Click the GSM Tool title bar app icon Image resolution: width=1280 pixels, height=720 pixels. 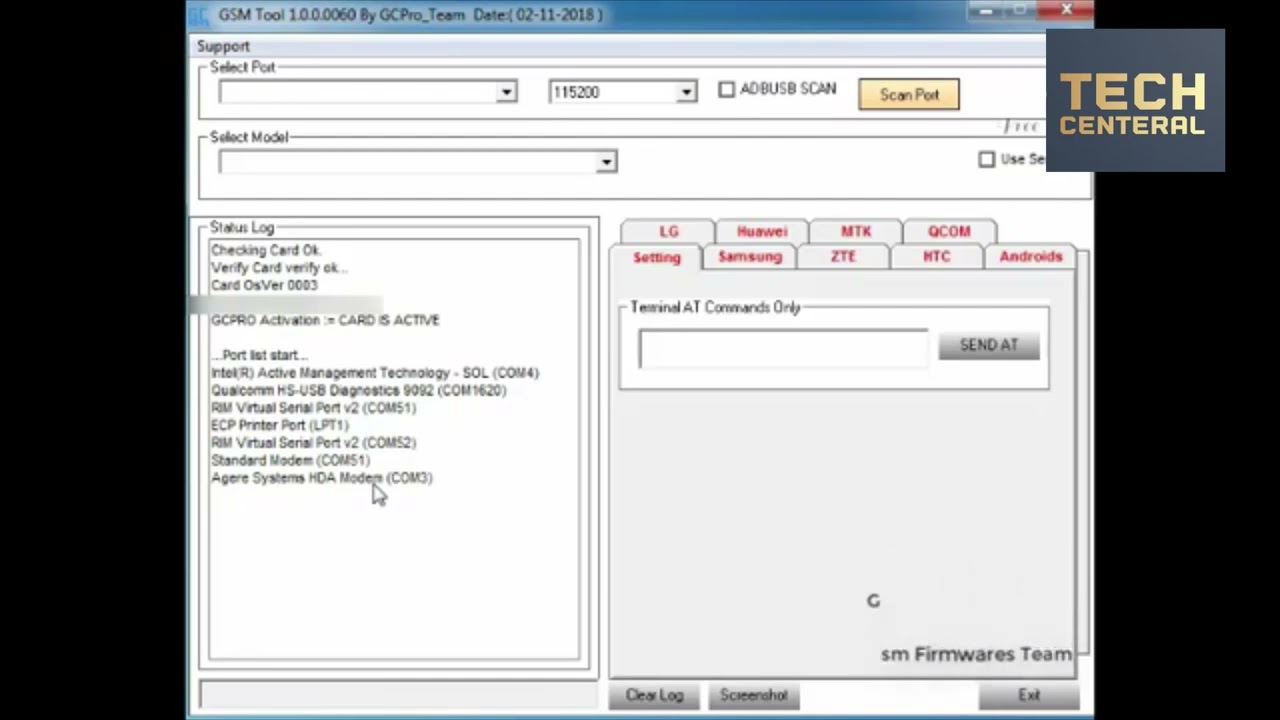[x=200, y=15]
